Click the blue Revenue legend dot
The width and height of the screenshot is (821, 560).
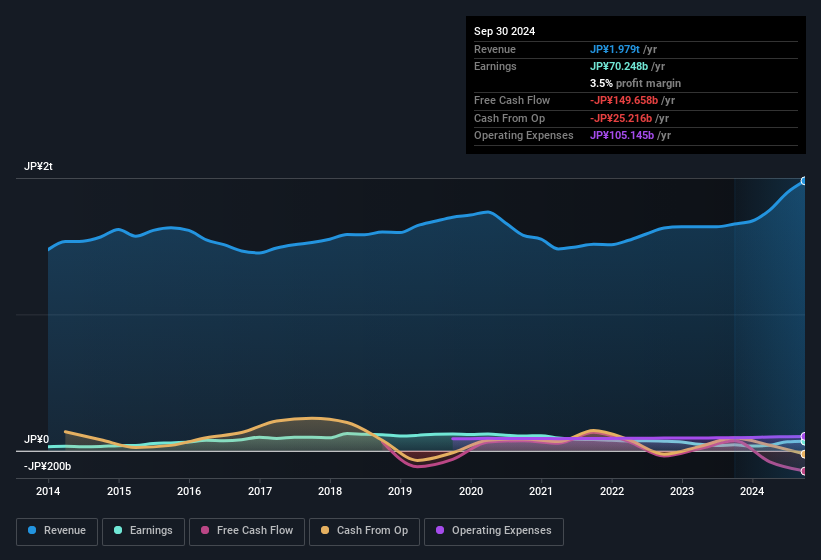(x=31, y=530)
